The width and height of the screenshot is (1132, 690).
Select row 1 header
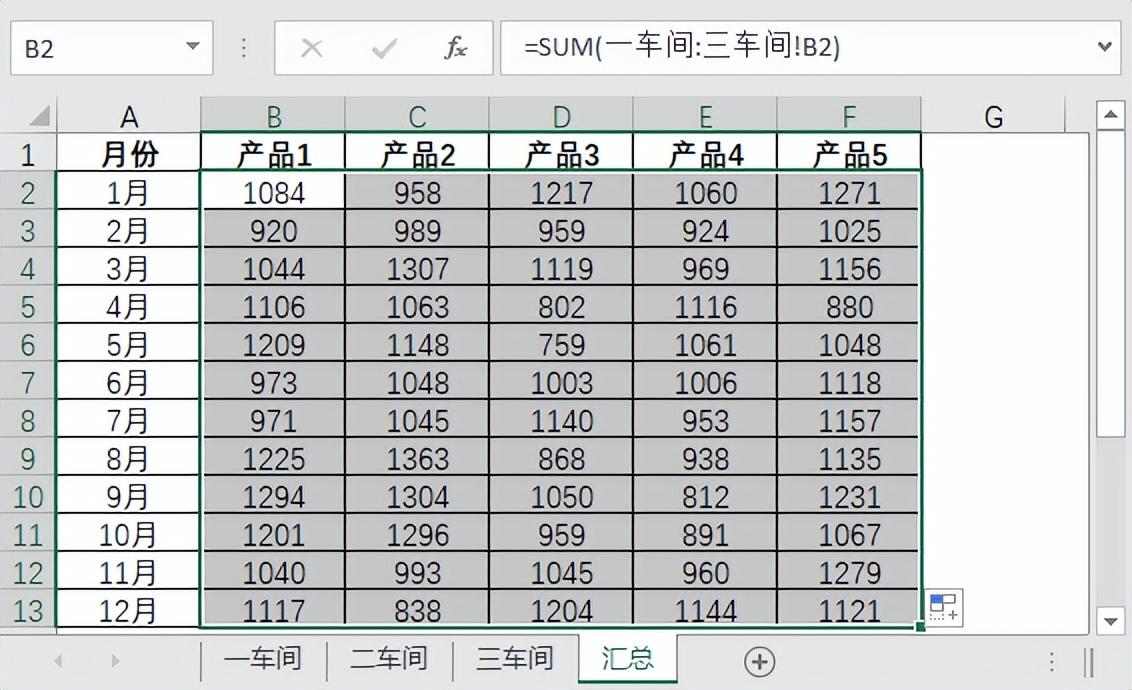pos(27,154)
